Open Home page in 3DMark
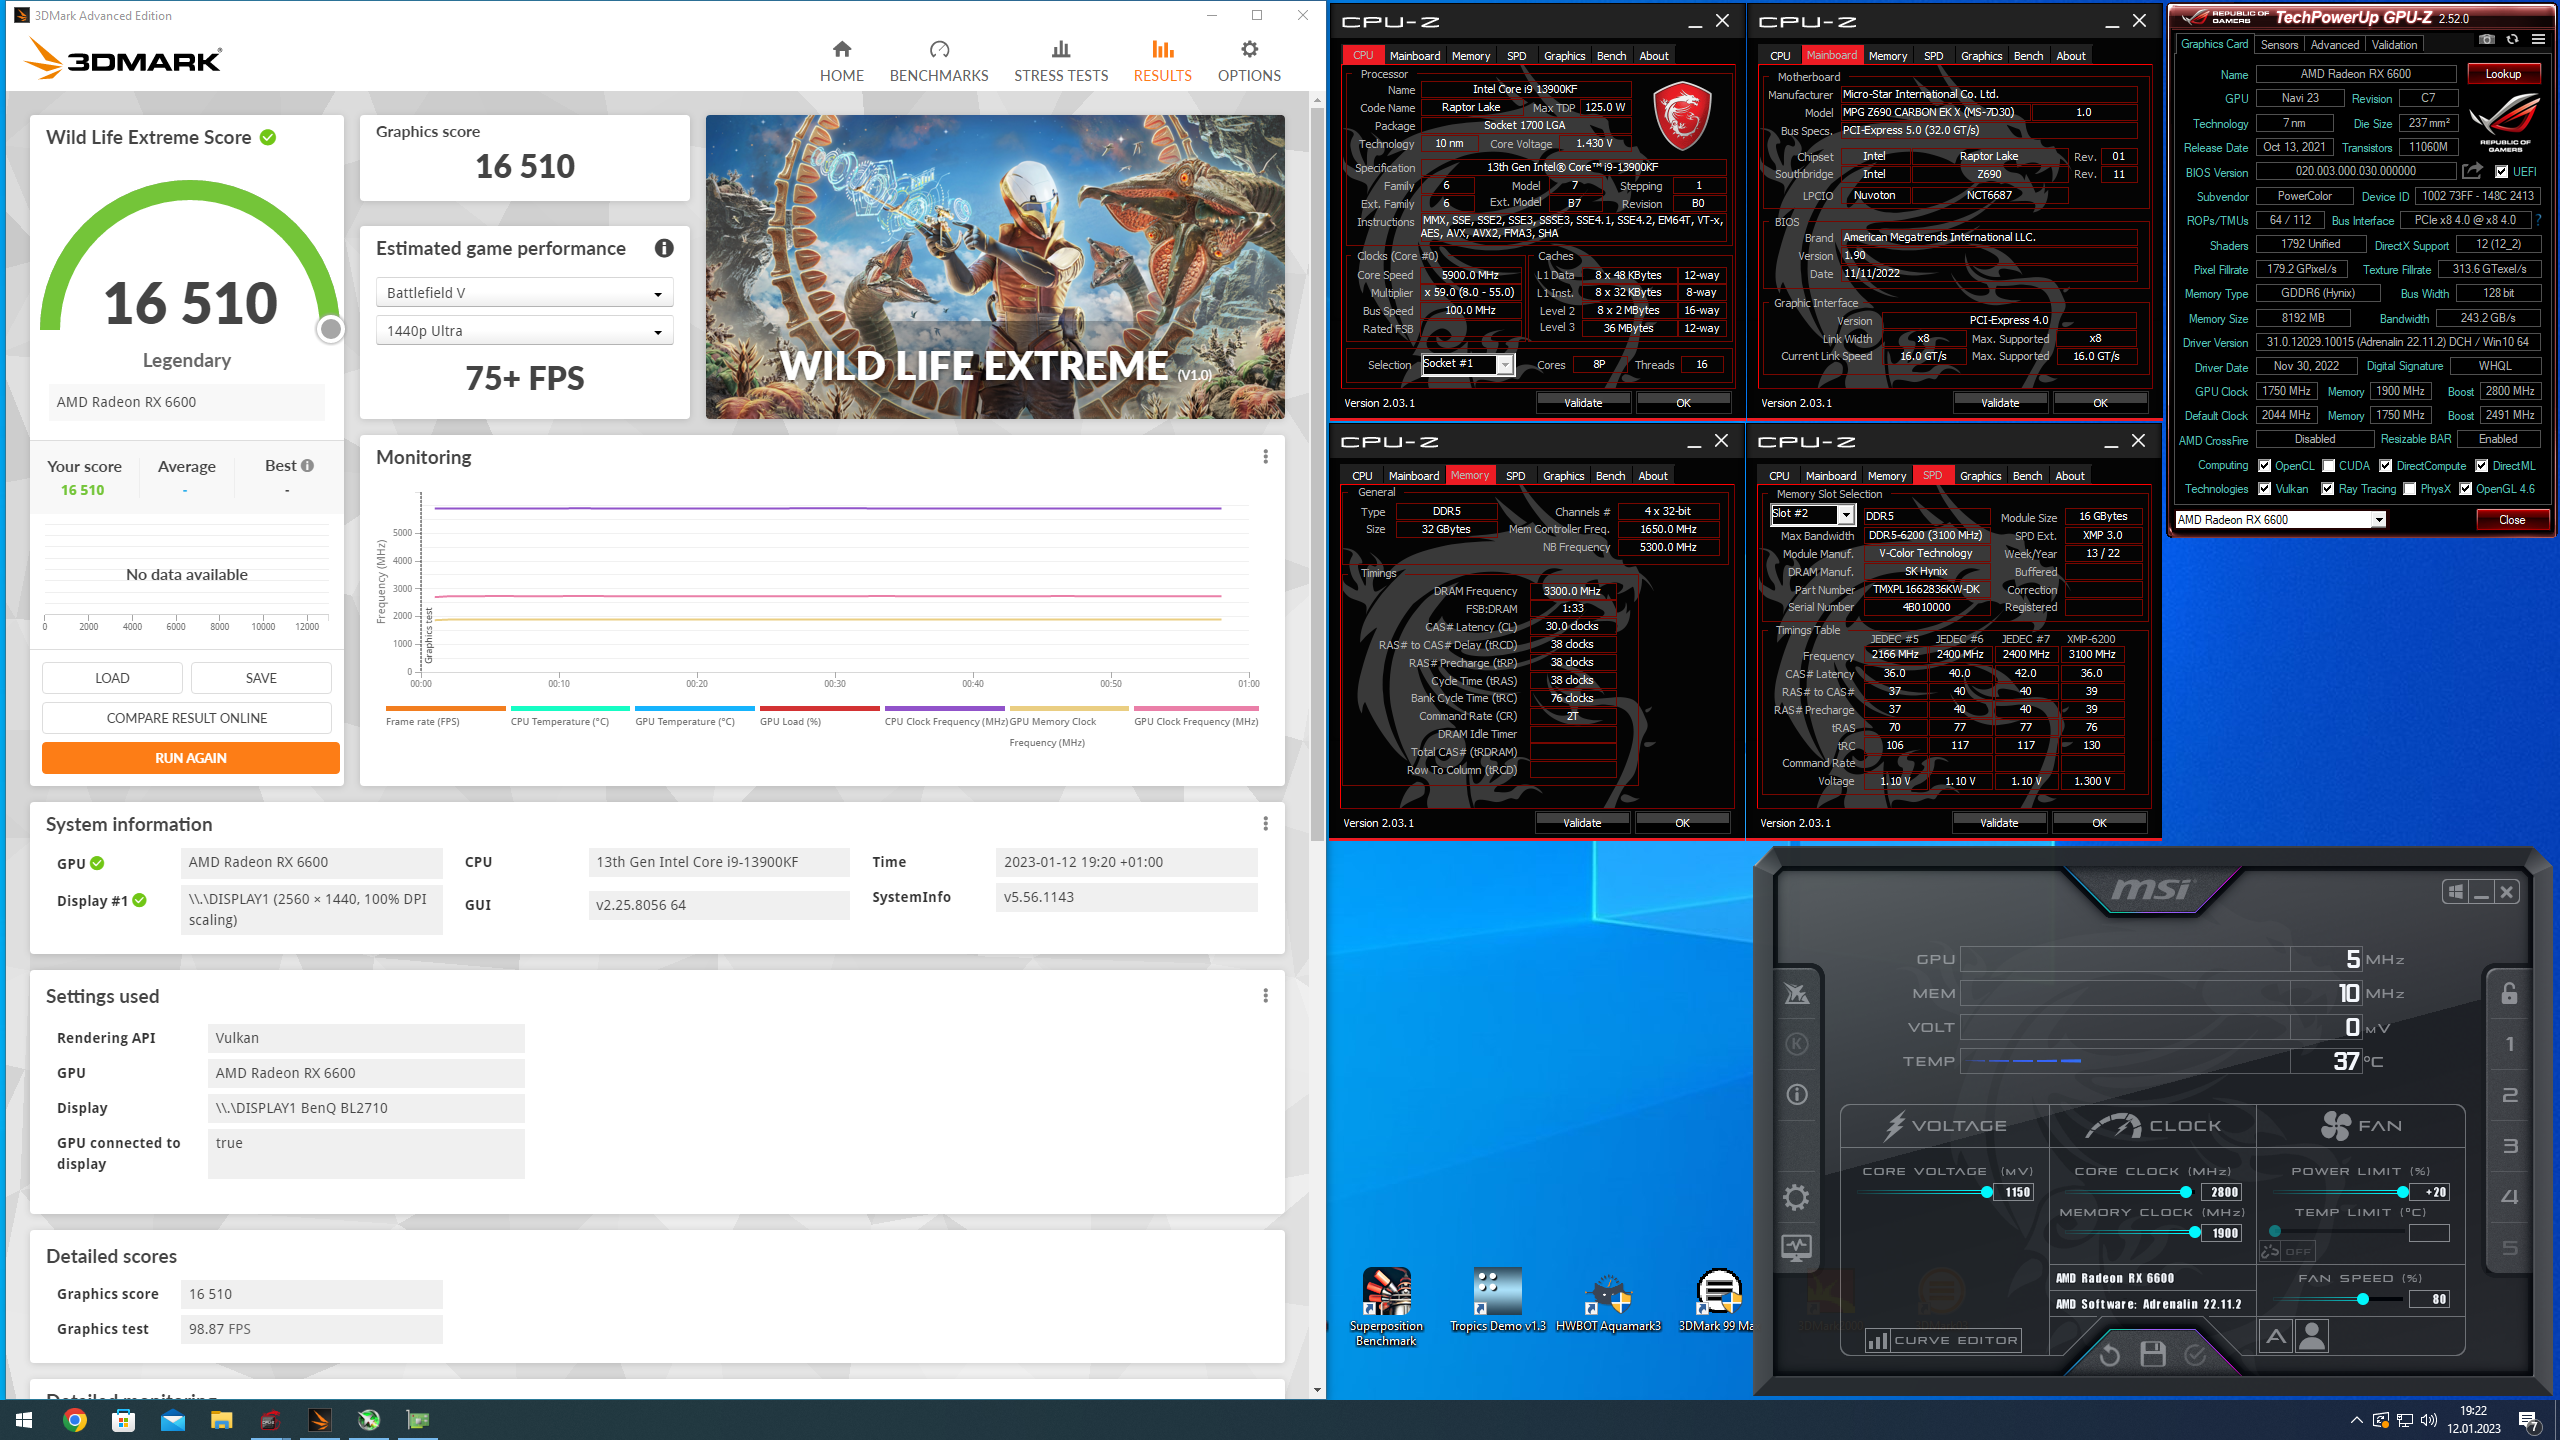2560x1440 pixels. click(841, 61)
